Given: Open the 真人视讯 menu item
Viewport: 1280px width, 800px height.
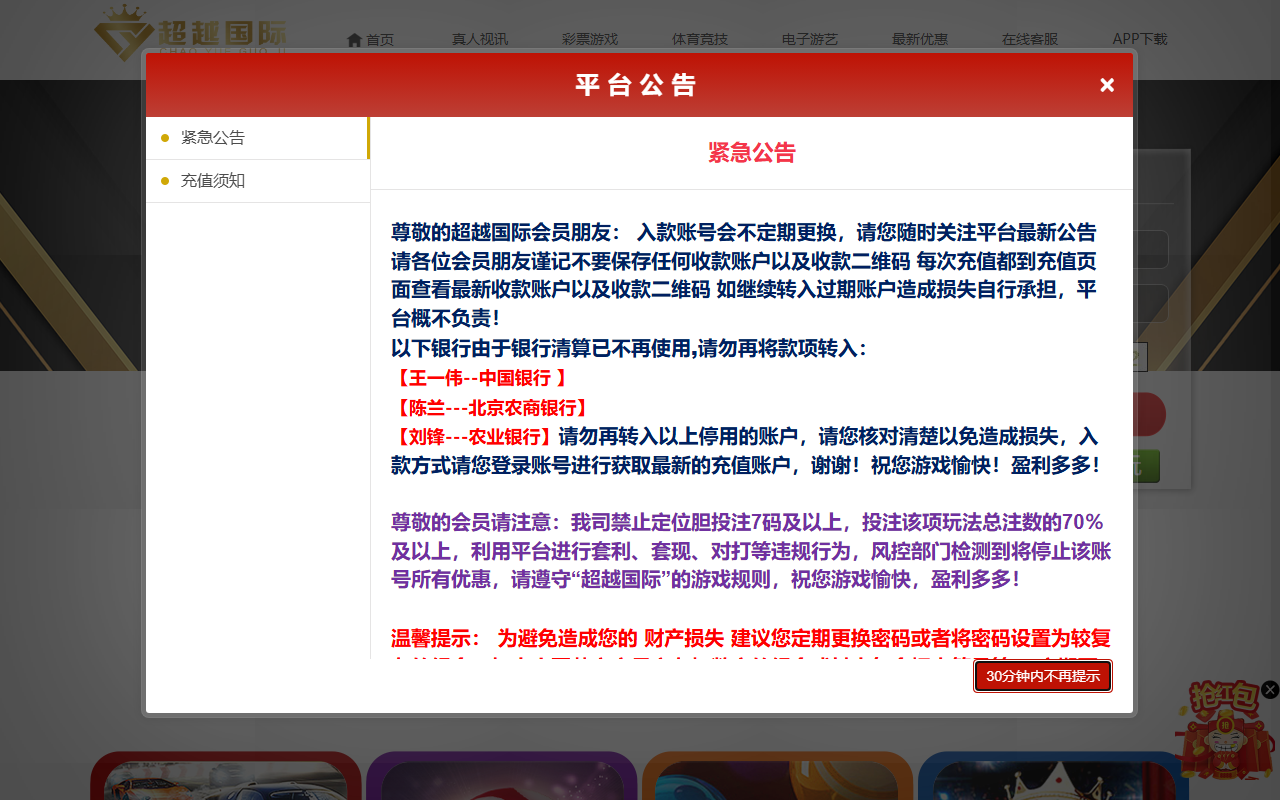Looking at the screenshot, I should click(x=480, y=40).
